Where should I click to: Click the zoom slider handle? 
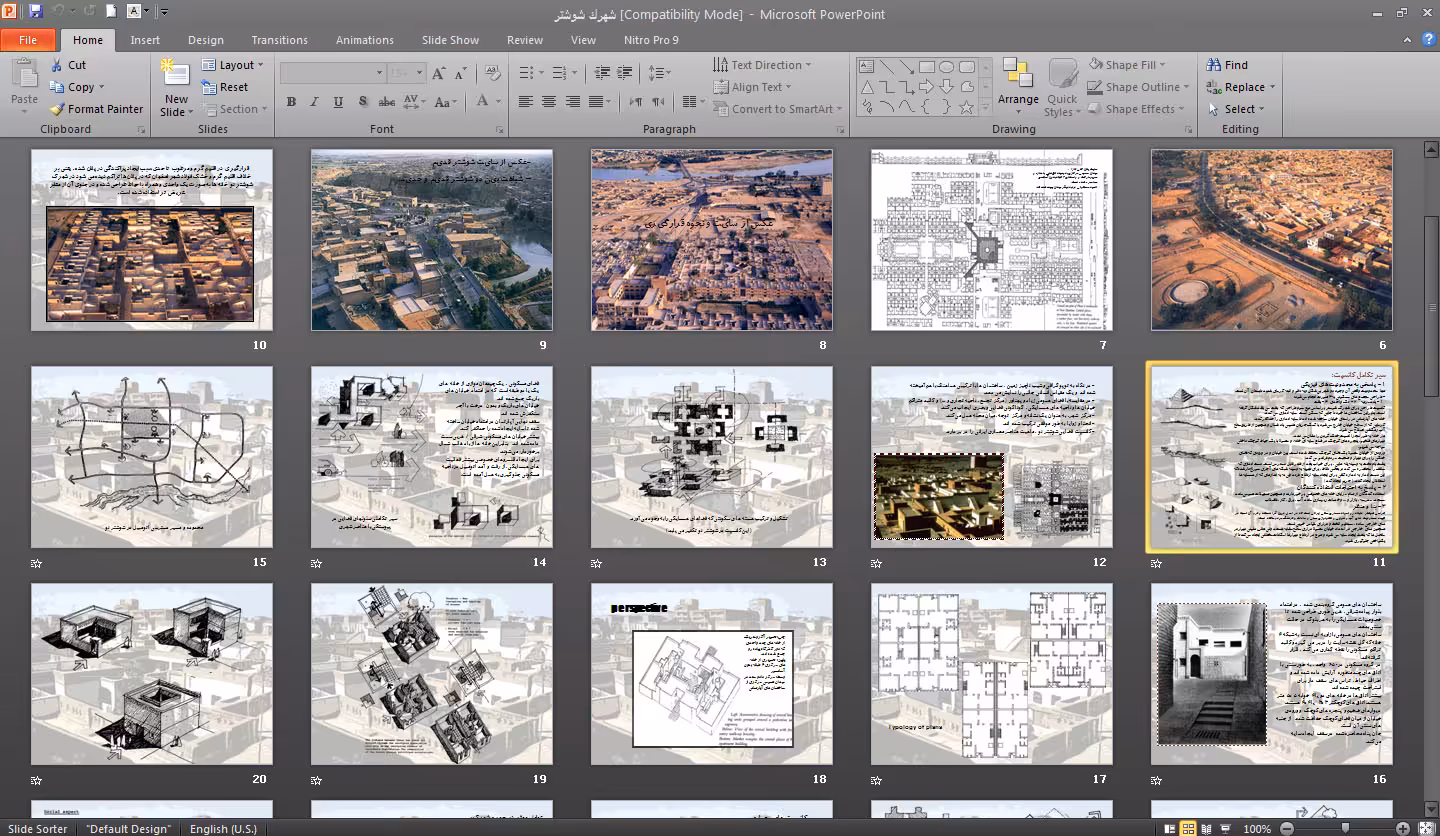click(x=1345, y=828)
